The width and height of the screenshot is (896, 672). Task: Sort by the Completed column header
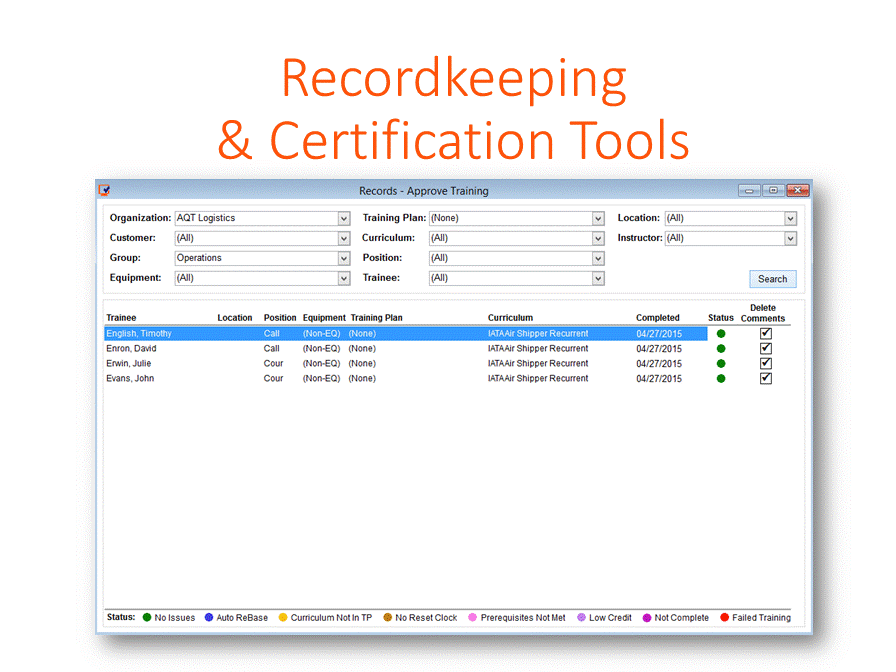point(657,318)
